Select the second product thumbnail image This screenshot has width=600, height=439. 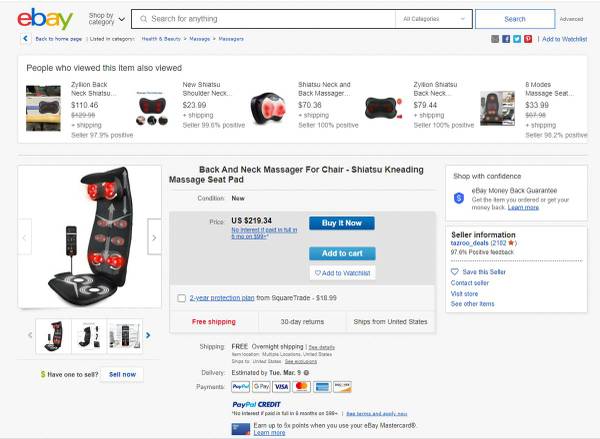pos(89,335)
